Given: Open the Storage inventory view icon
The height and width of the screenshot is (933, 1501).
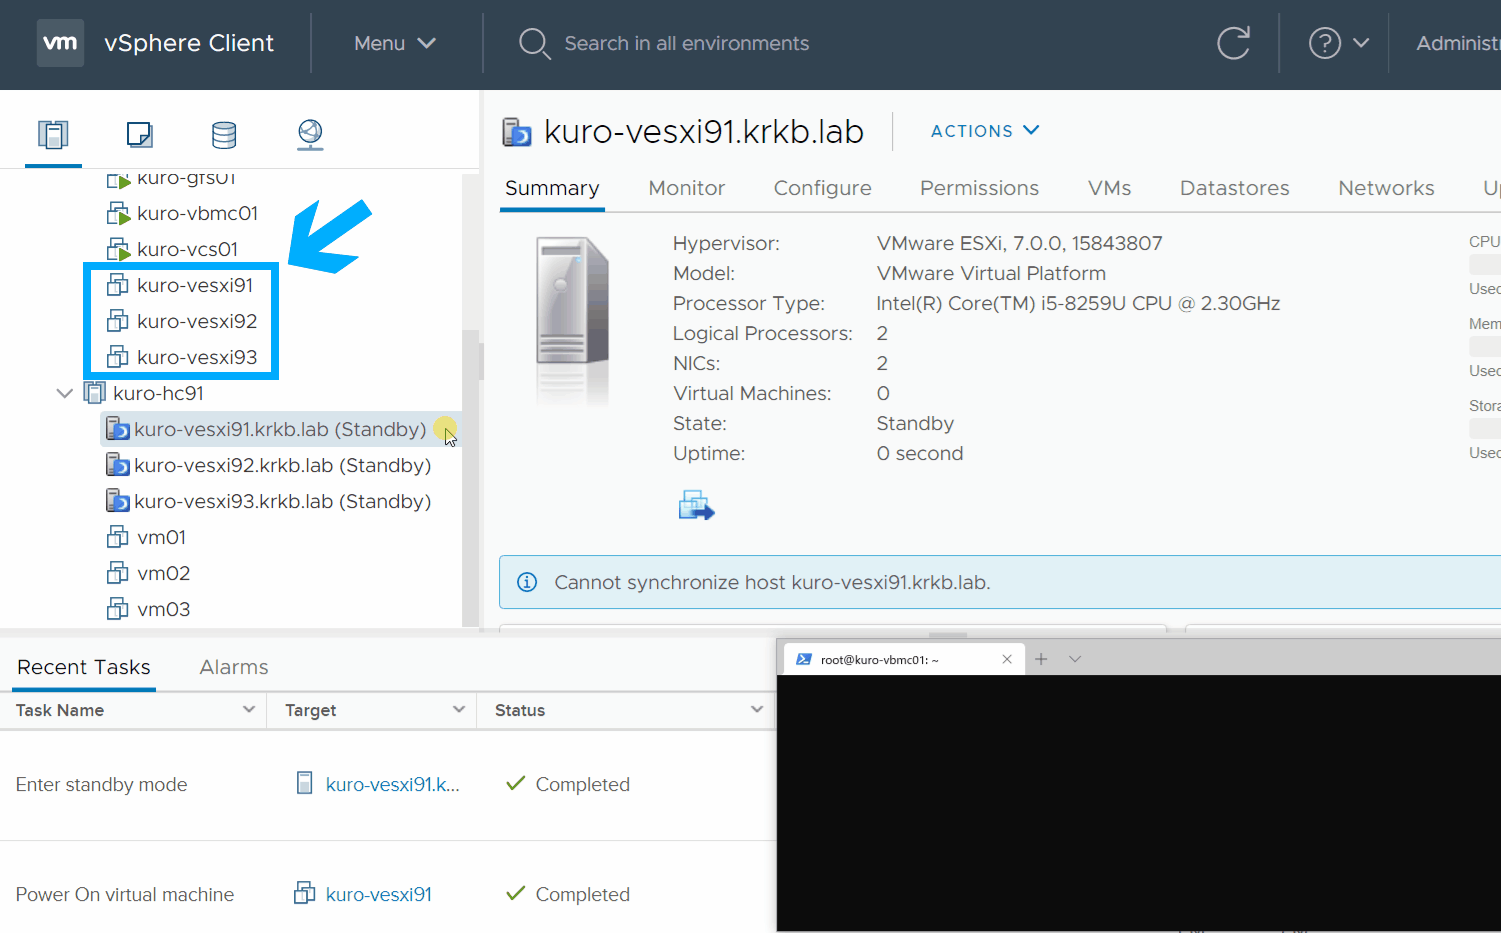Looking at the screenshot, I should (x=224, y=134).
